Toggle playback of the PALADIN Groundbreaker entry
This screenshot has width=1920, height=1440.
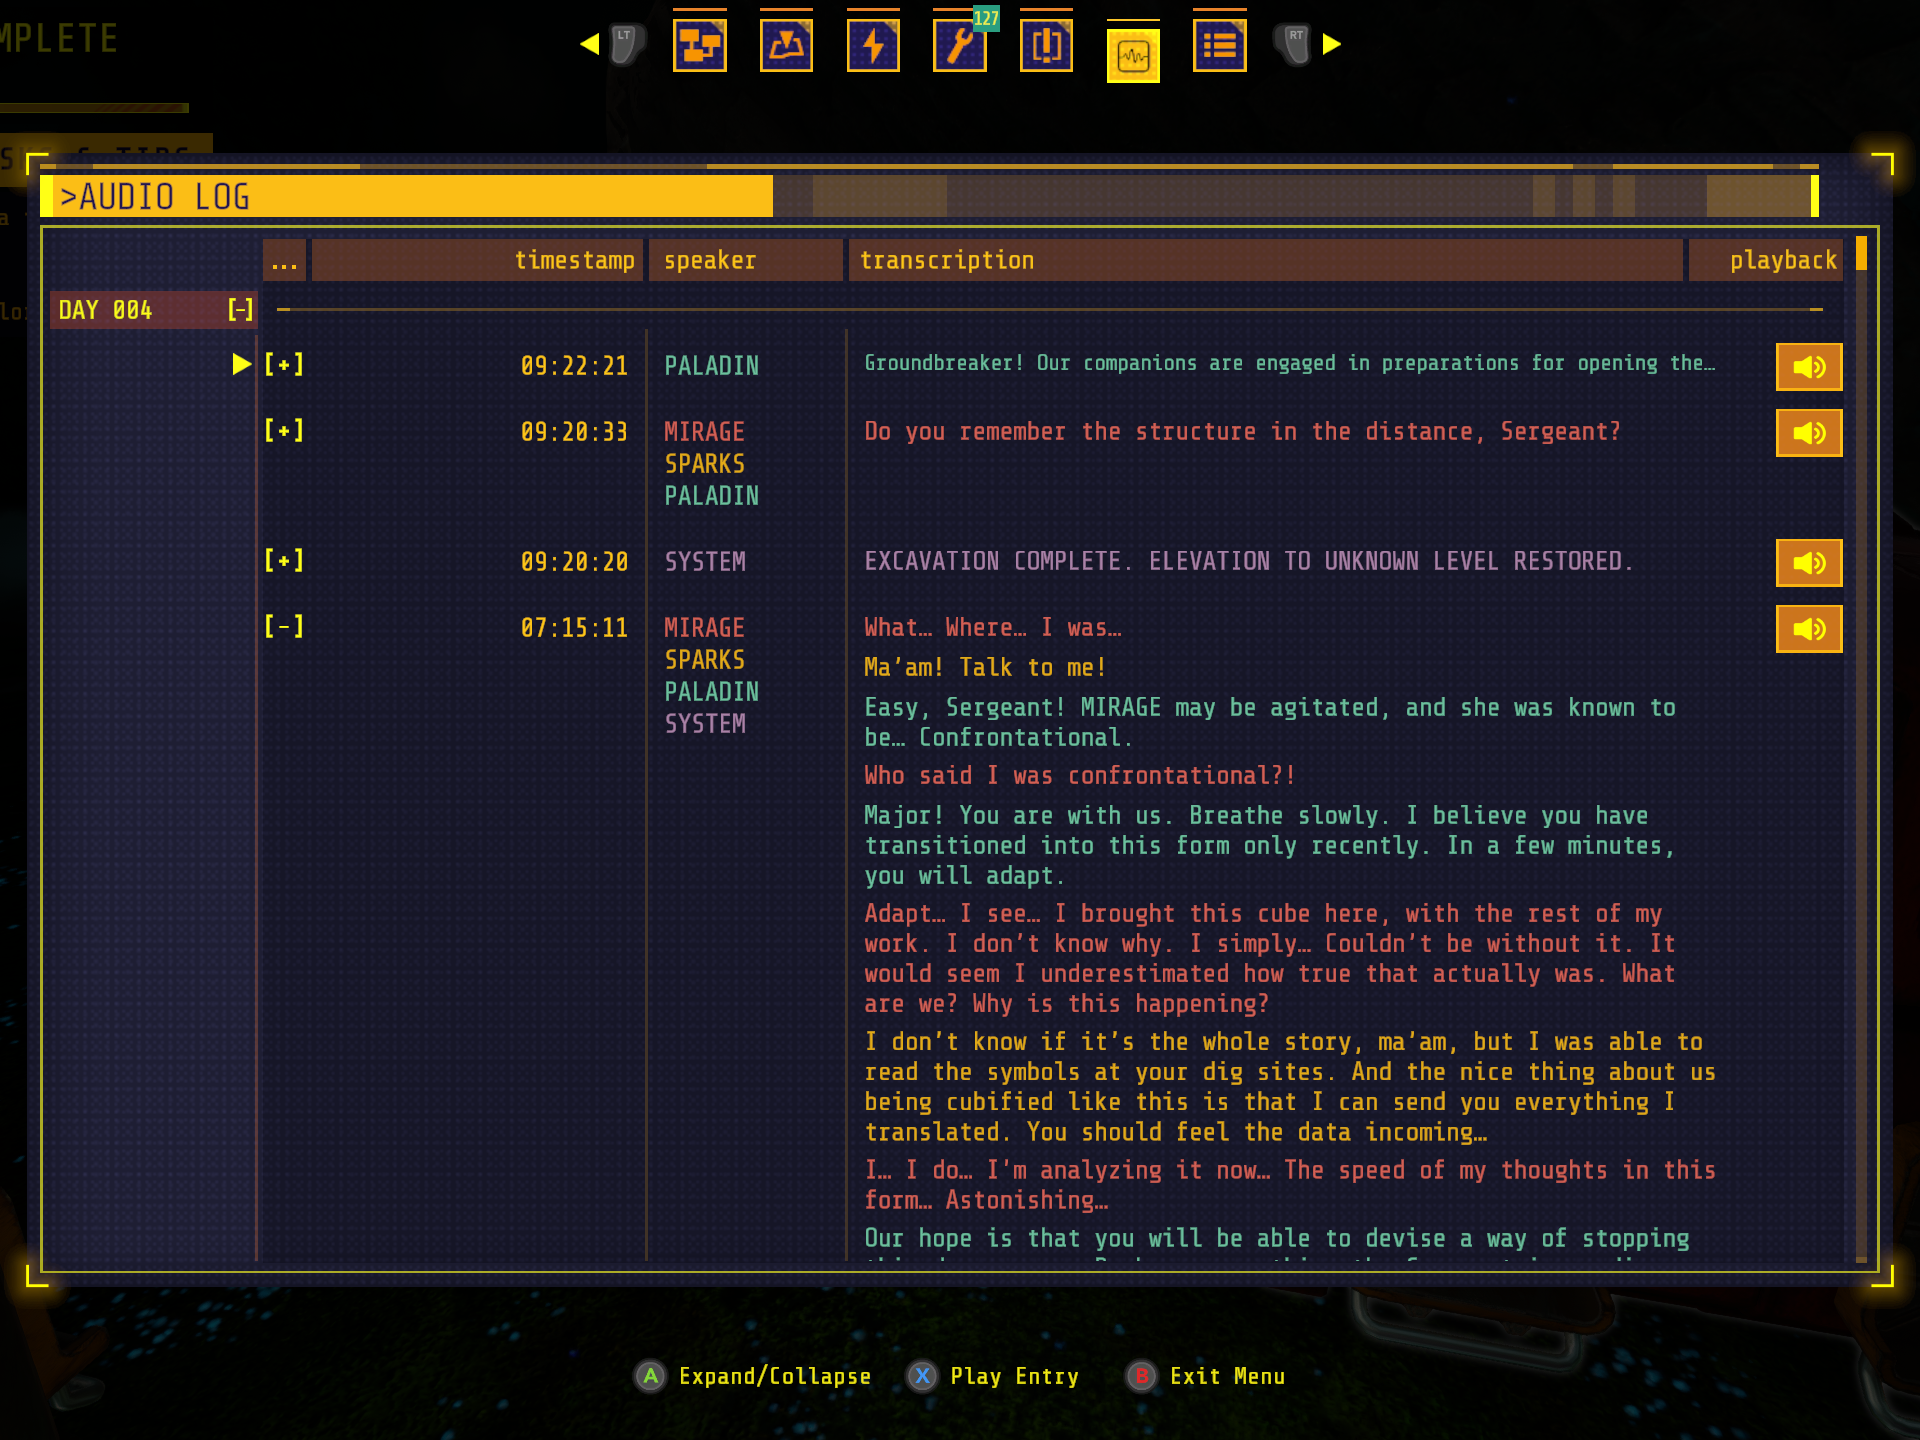[1808, 366]
